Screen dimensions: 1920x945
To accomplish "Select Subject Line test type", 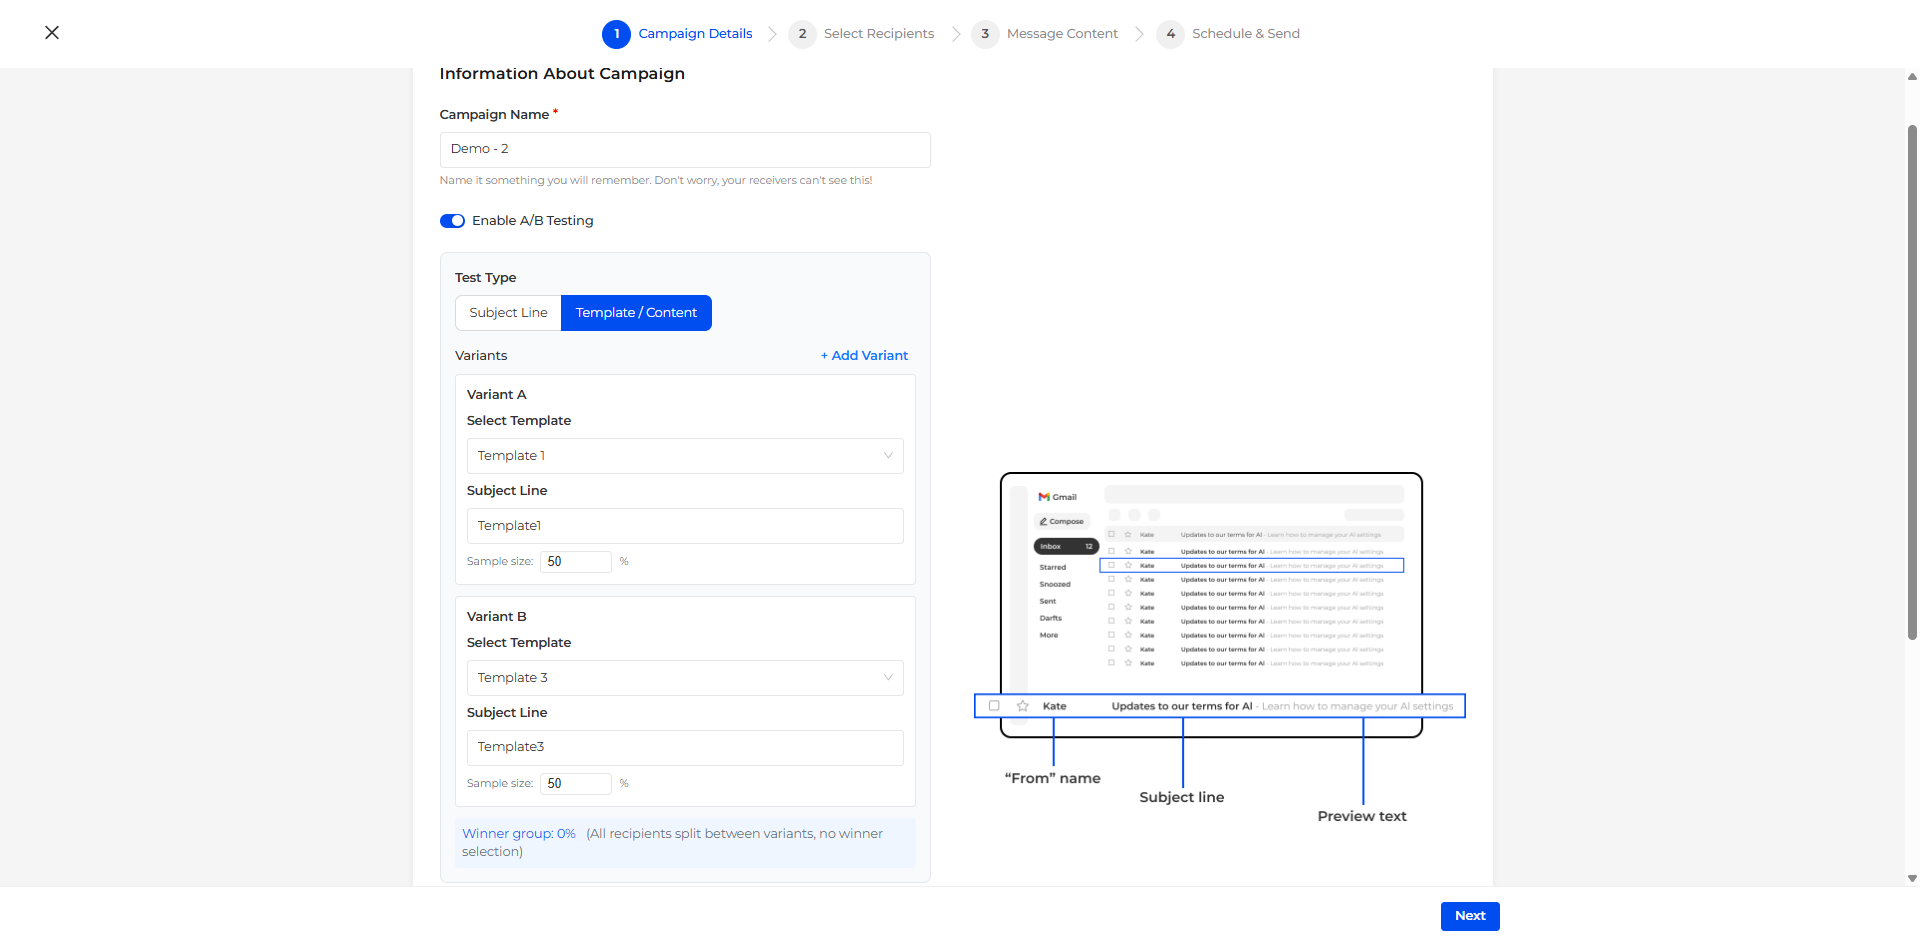I will point(508,313).
